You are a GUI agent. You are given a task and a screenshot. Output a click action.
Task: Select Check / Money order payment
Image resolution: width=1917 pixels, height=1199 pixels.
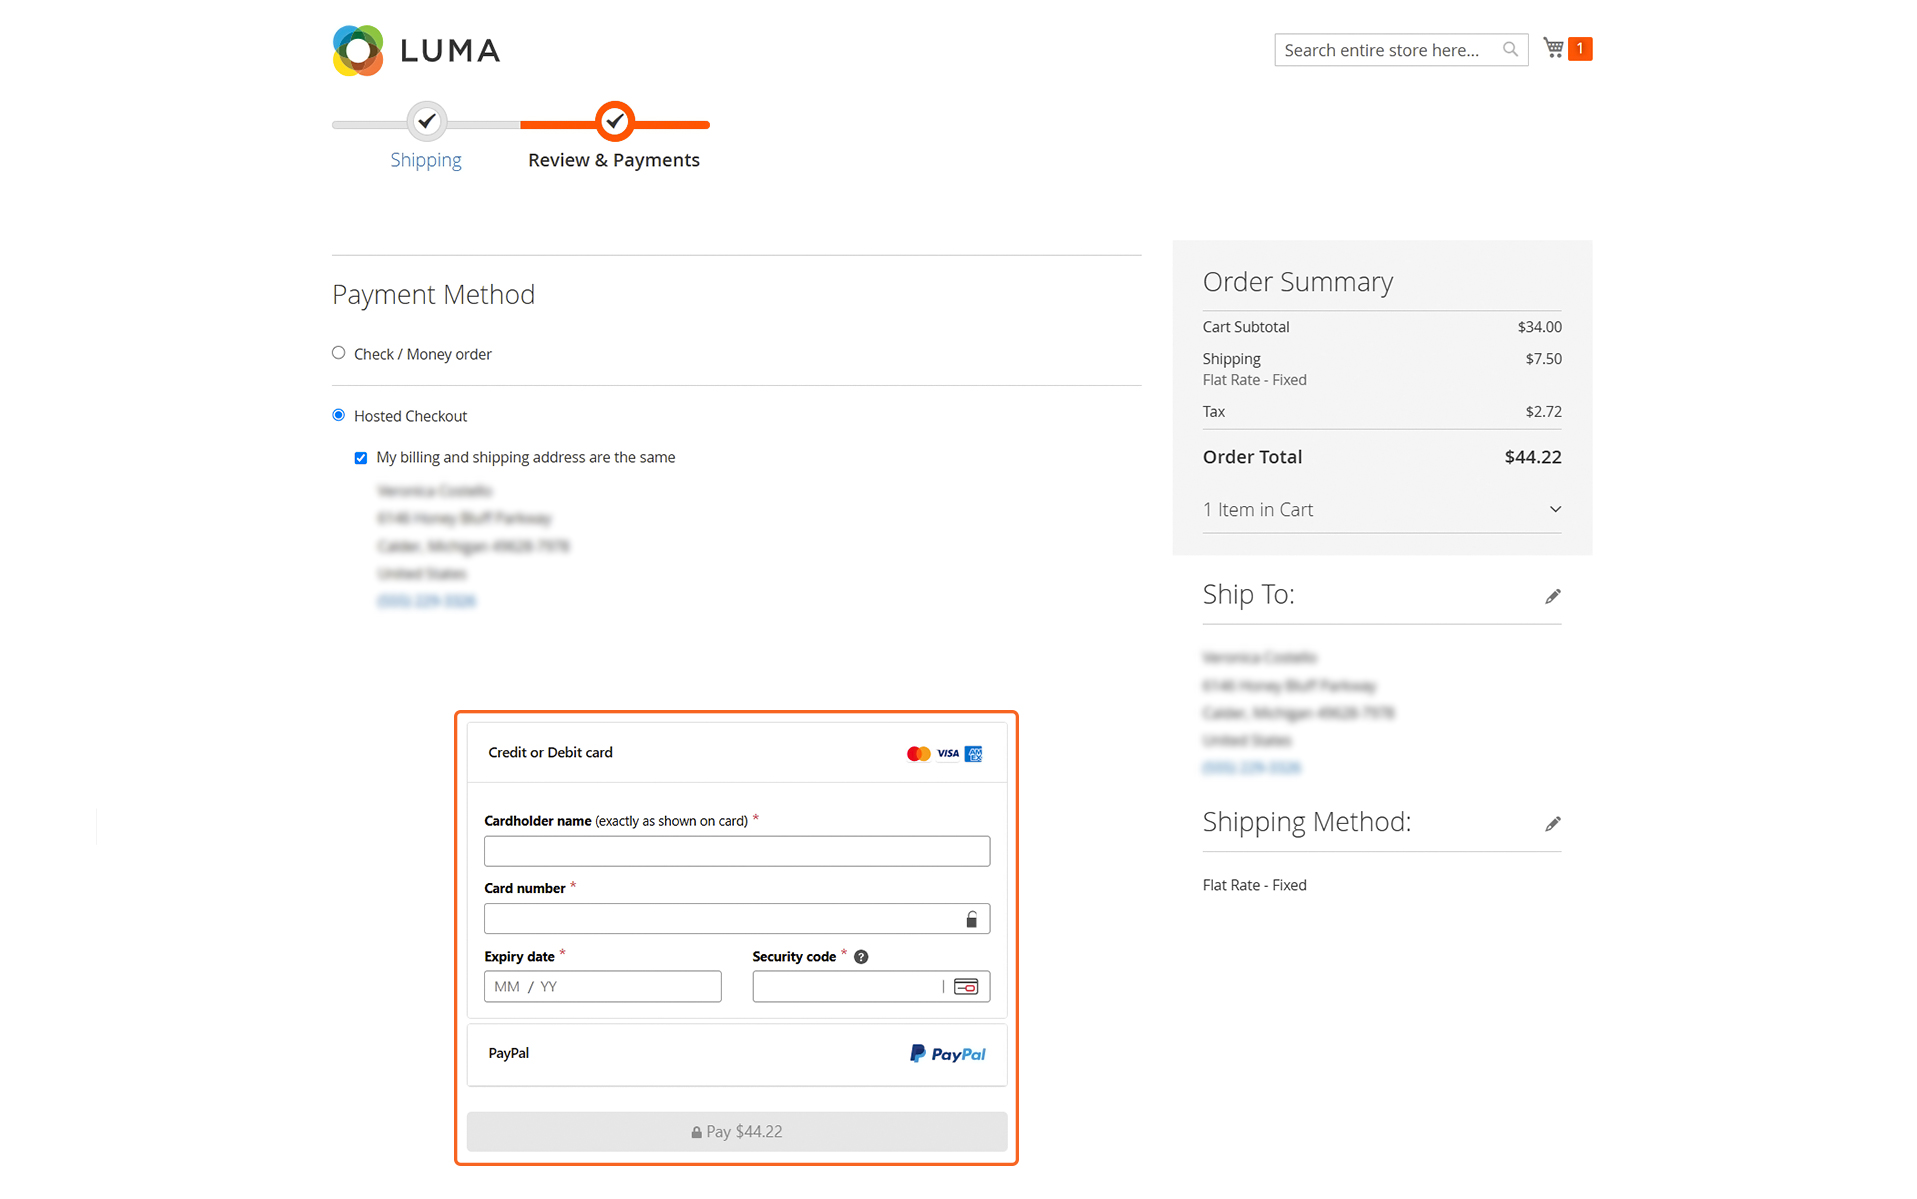[339, 353]
